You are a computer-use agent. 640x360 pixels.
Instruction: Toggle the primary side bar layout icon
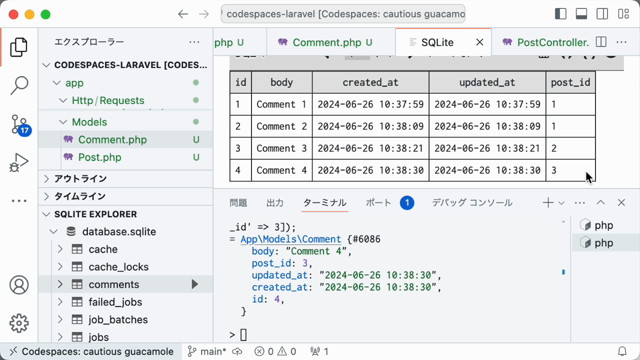[x=561, y=14]
